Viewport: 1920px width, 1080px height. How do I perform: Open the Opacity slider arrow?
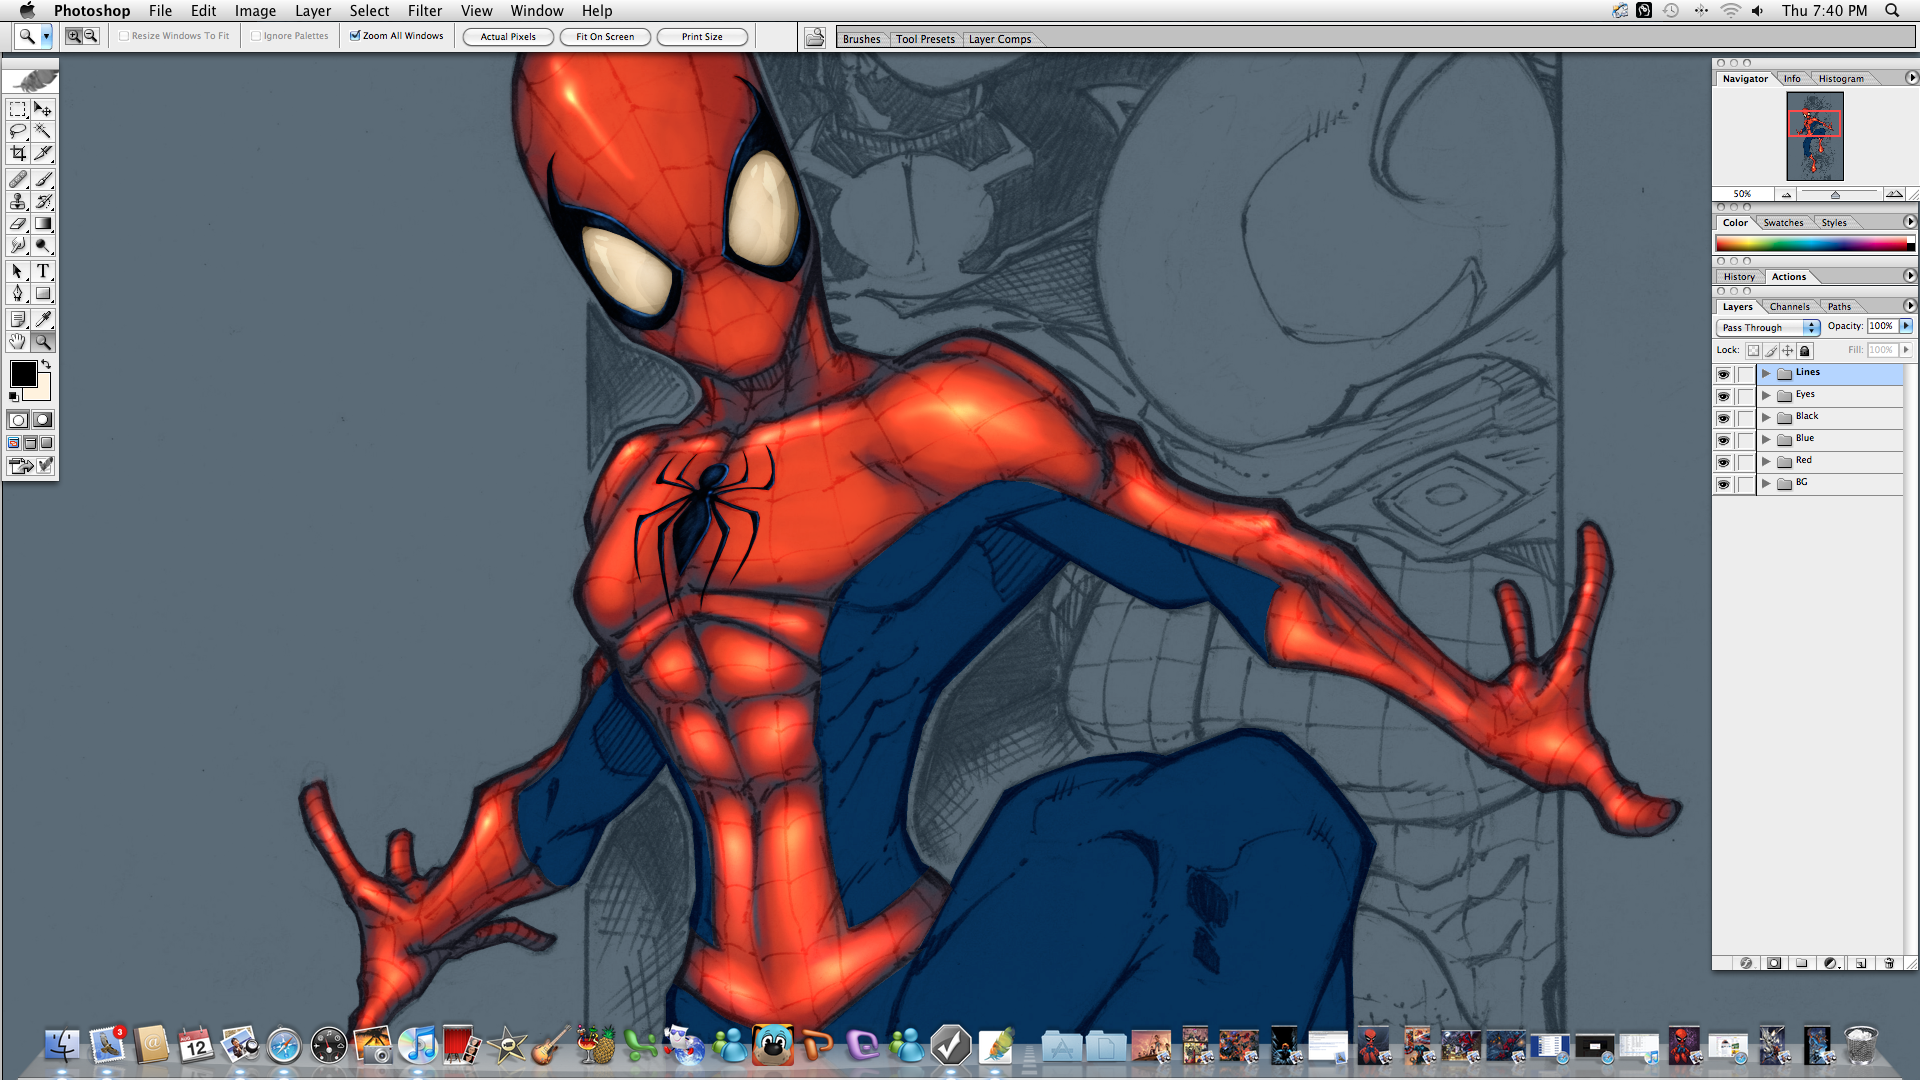[1906, 326]
